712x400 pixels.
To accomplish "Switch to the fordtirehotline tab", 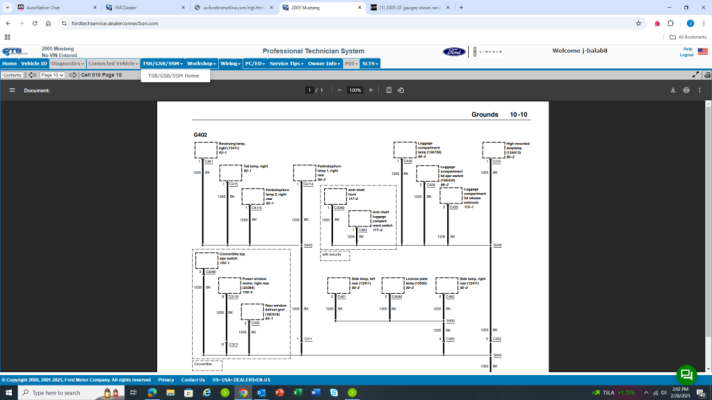I will (233, 8).
